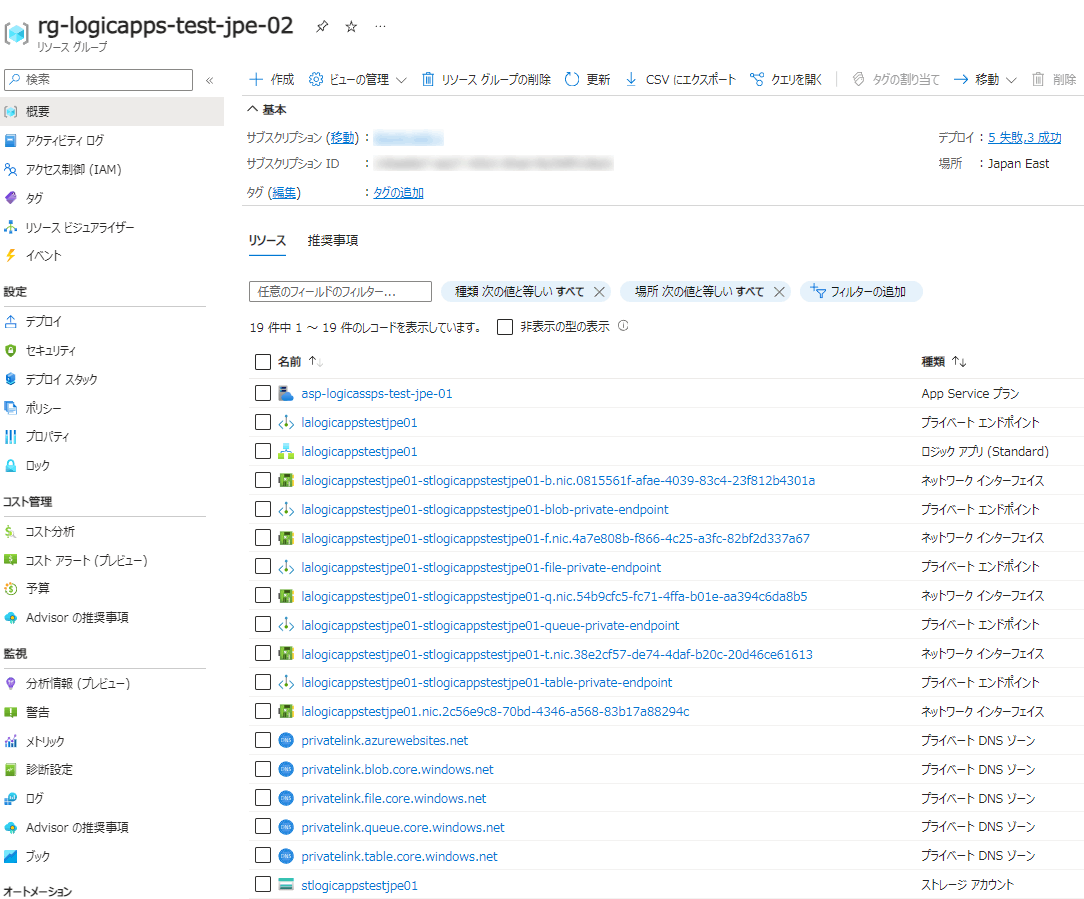Toggle the select-all checkbox beside 名前
Image resolution: width=1084 pixels, height=899 pixels.
click(x=263, y=362)
